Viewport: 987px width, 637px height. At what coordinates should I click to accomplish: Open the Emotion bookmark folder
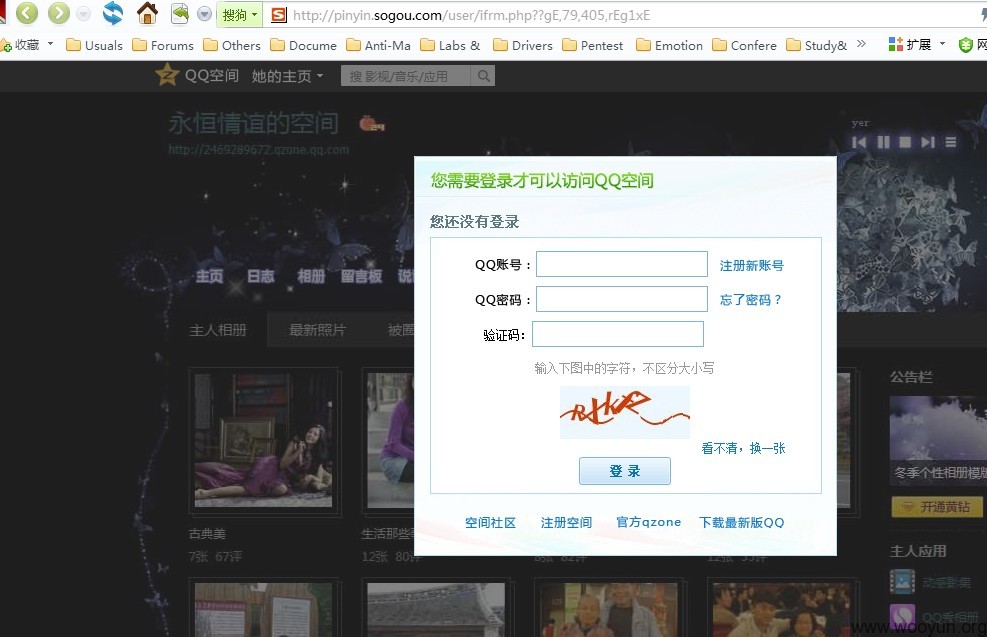(x=669, y=45)
